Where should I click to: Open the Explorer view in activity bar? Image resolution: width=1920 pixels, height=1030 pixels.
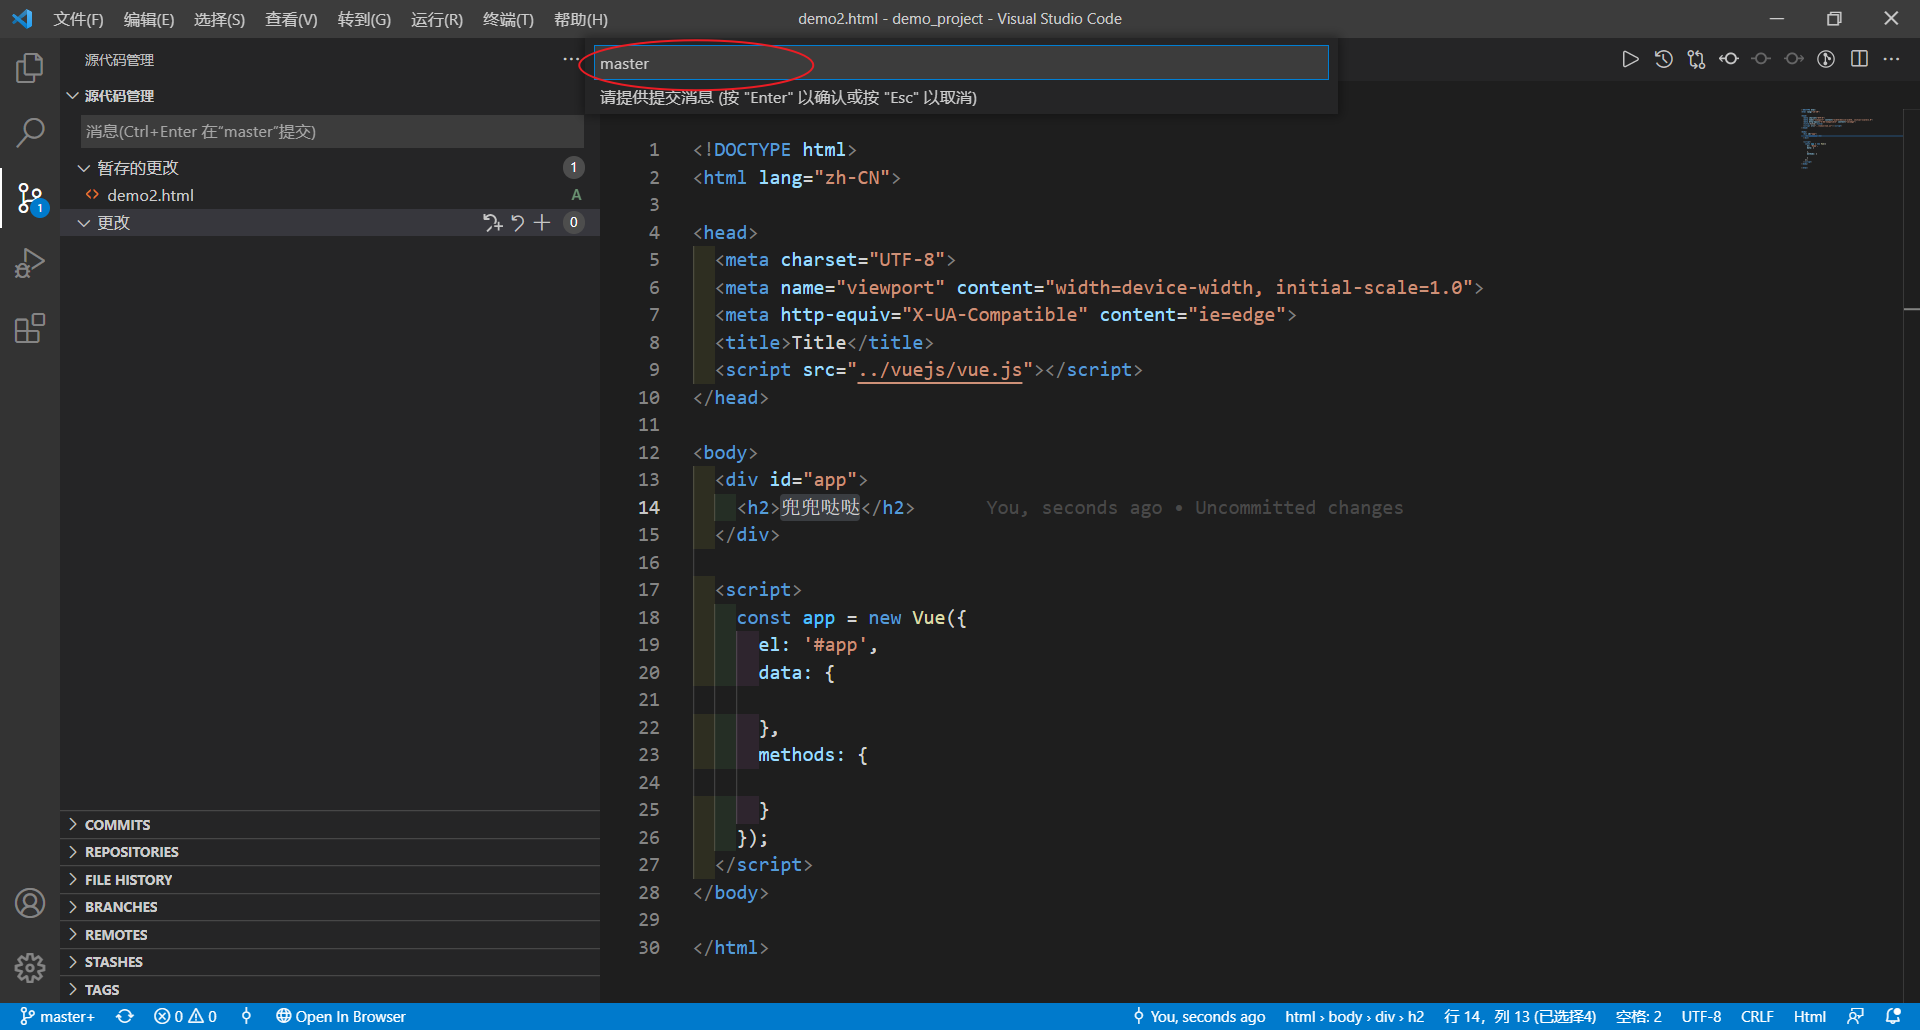[x=30, y=68]
